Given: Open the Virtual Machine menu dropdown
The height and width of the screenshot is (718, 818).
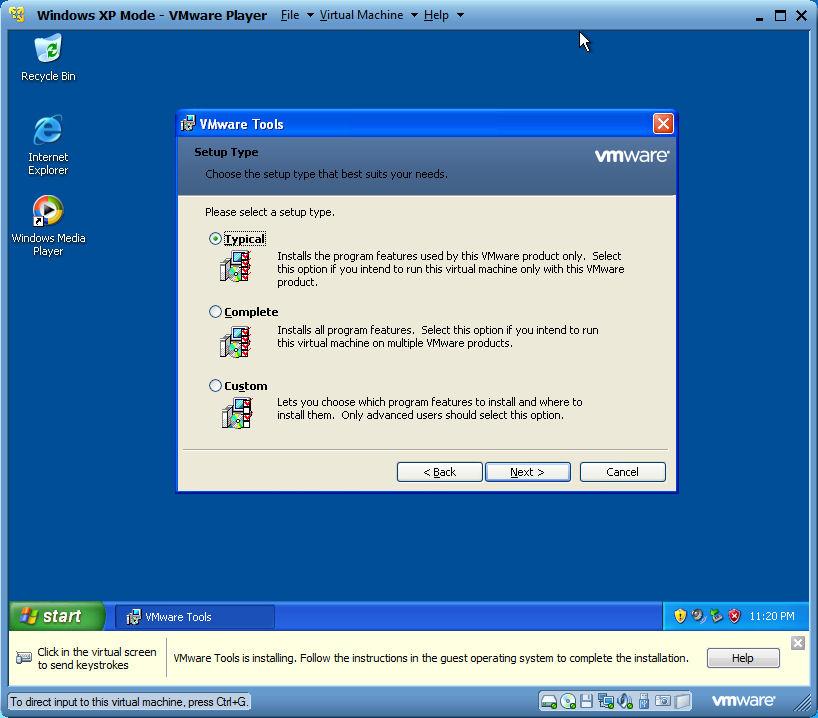Looking at the screenshot, I should [x=367, y=15].
